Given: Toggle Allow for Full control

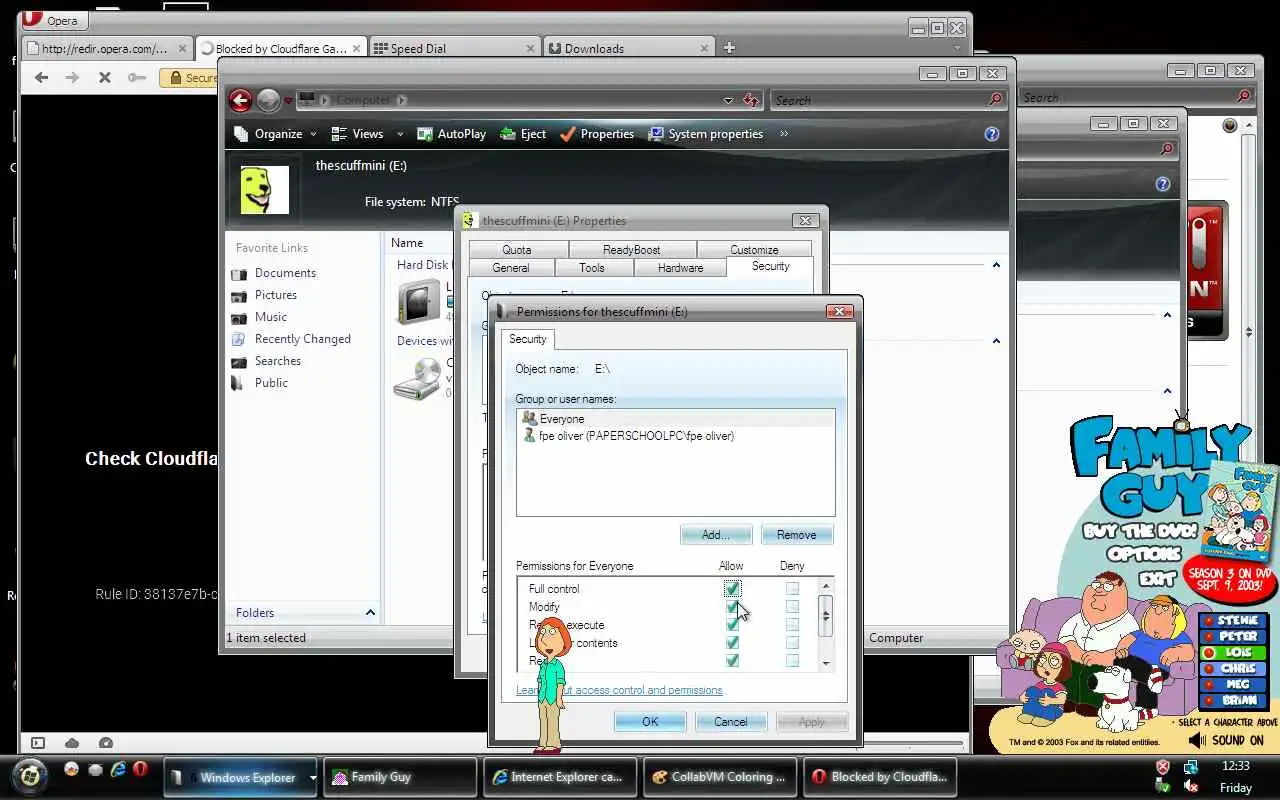Looking at the screenshot, I should [732, 589].
